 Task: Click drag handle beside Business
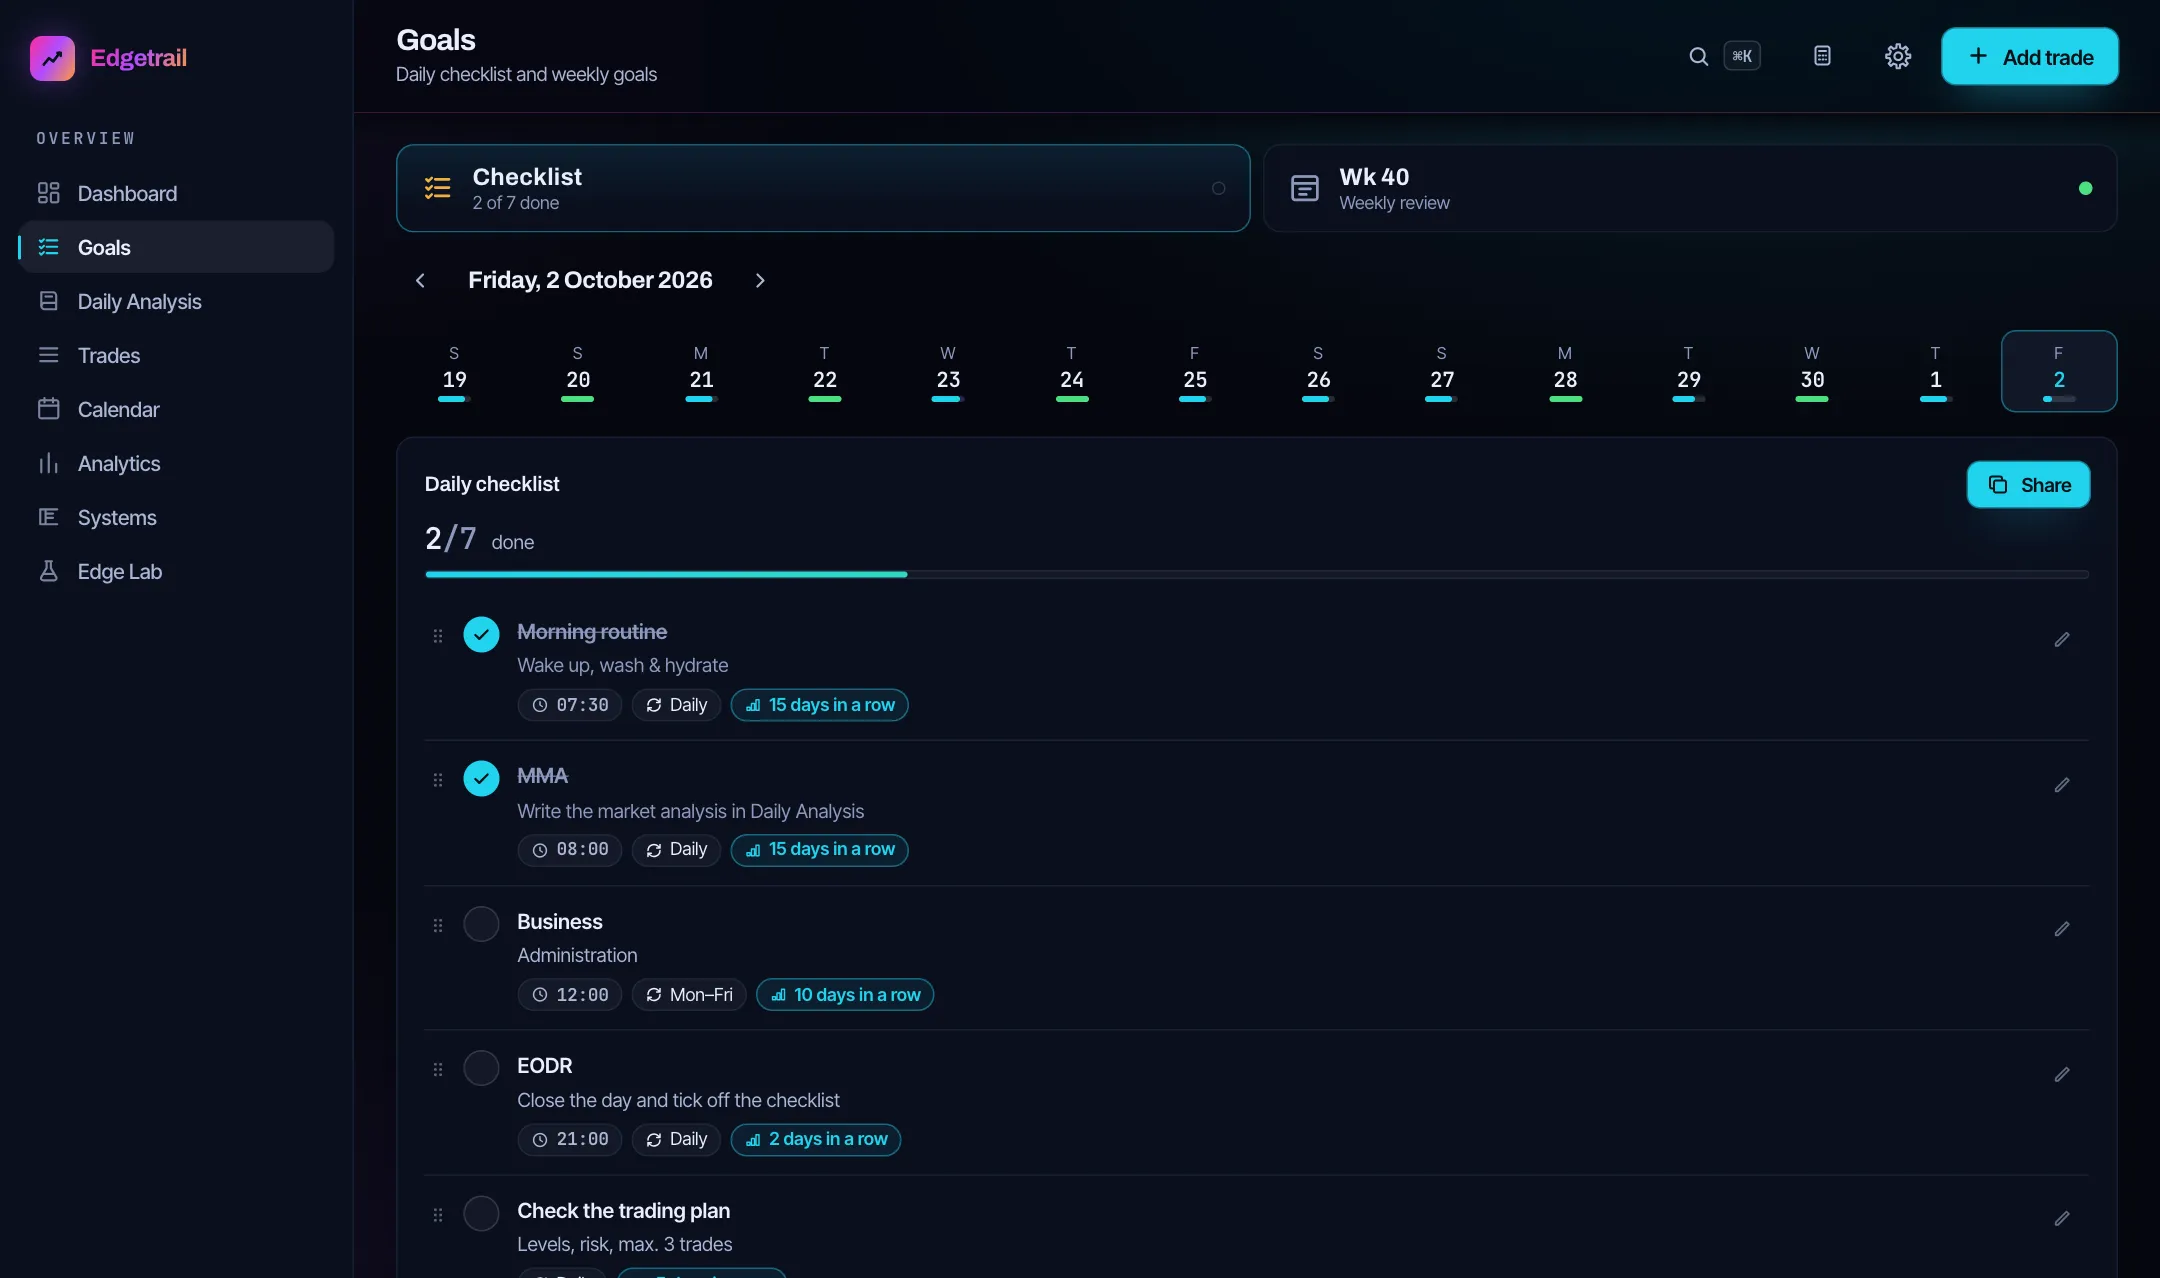(x=437, y=926)
